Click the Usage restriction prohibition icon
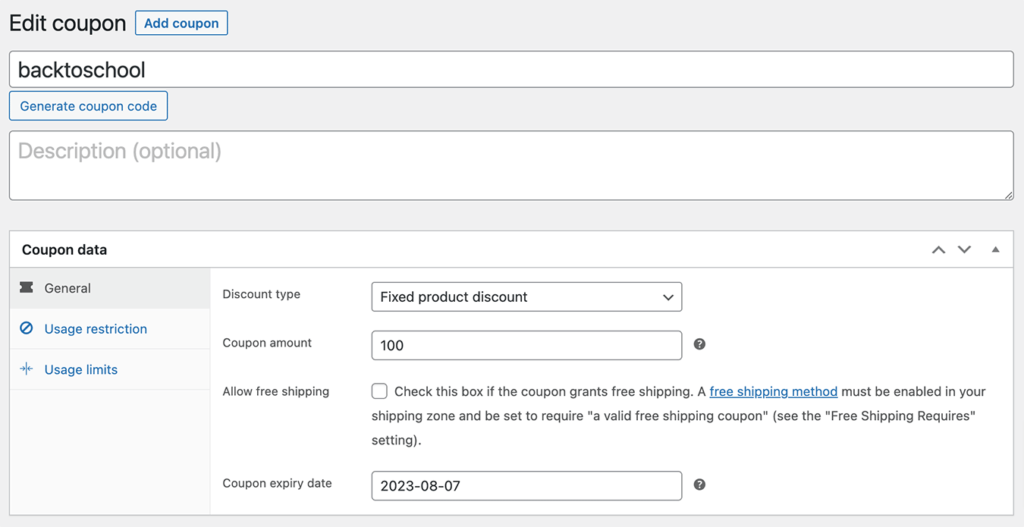Screen dimensions: 1024x527 [x=26, y=328]
